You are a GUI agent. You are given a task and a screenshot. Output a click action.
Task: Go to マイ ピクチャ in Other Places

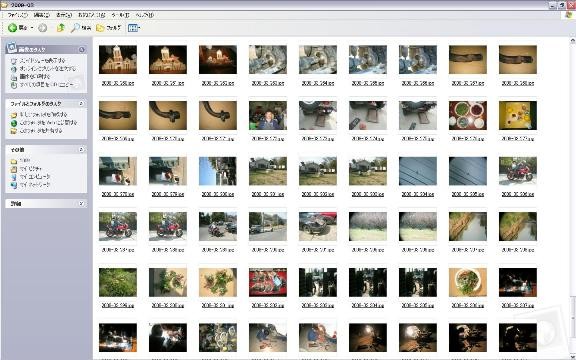tap(30, 169)
